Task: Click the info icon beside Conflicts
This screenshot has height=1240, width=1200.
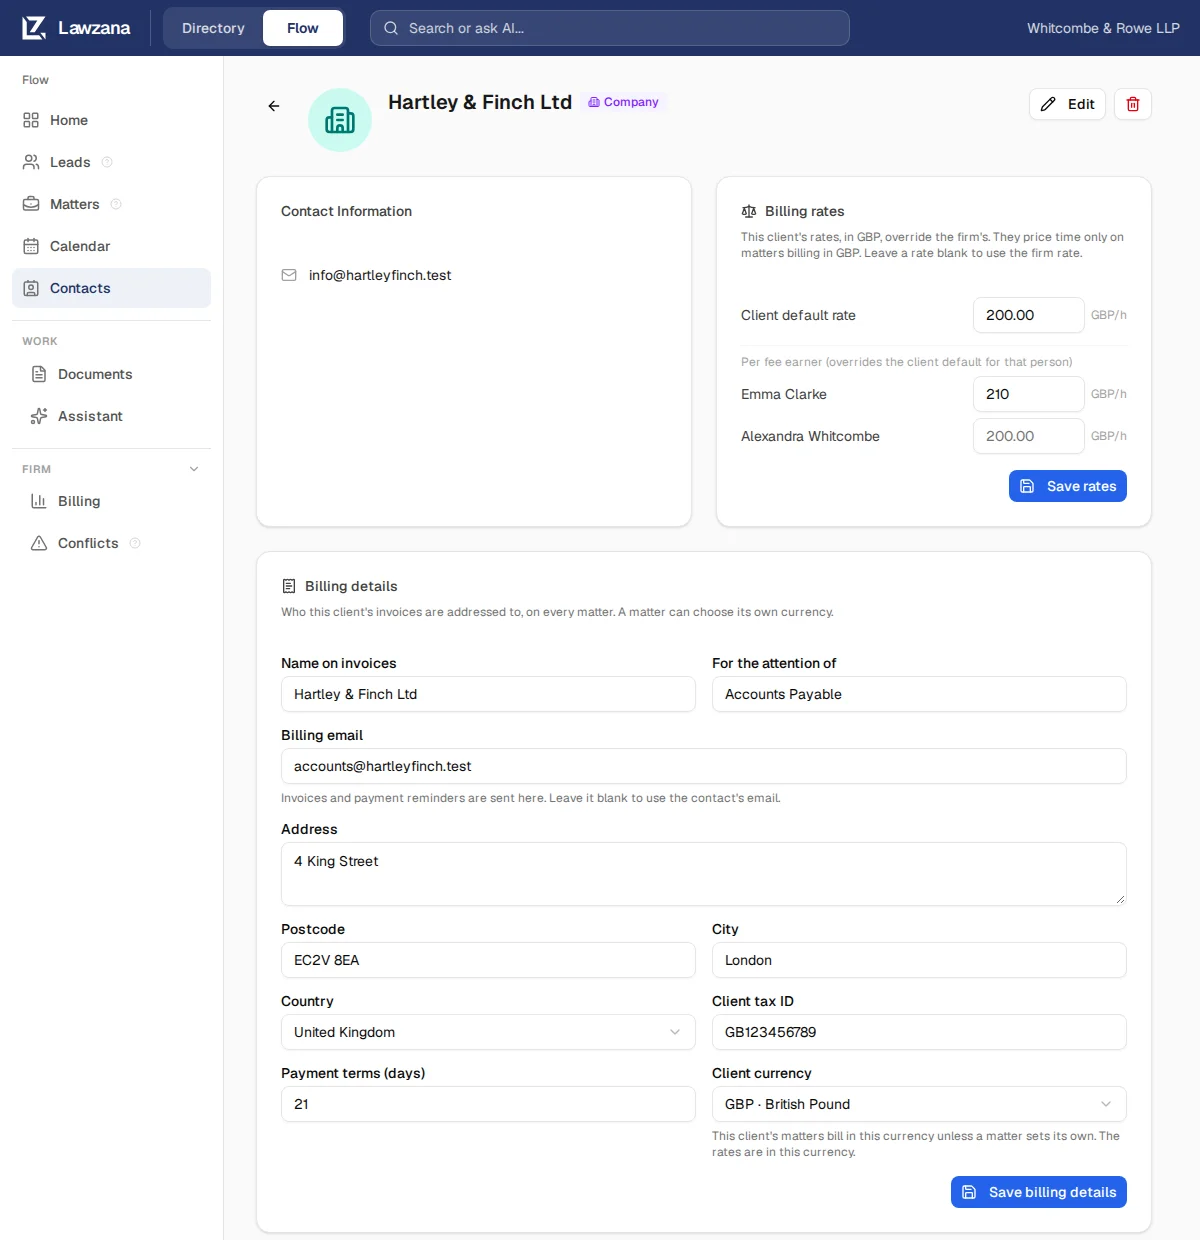Action: click(135, 543)
